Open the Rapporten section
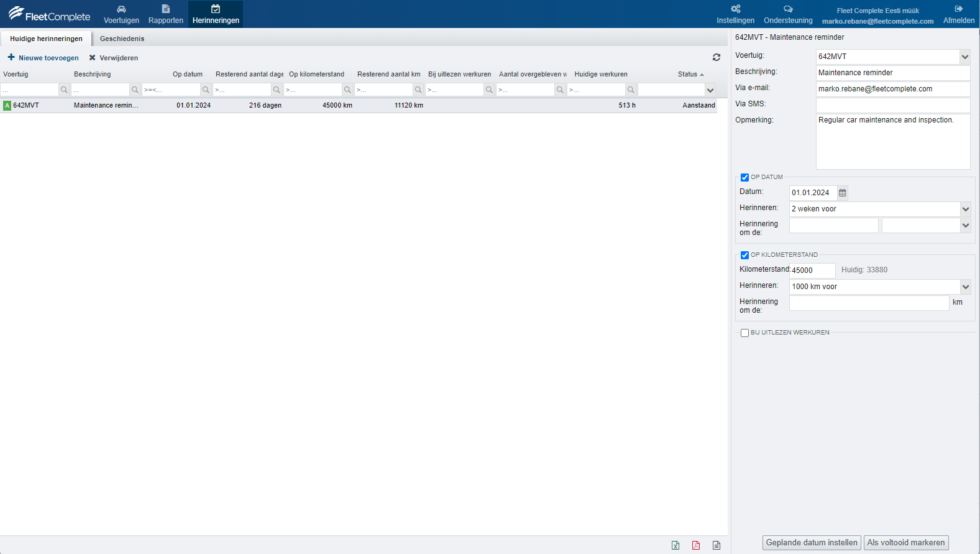 (x=165, y=14)
